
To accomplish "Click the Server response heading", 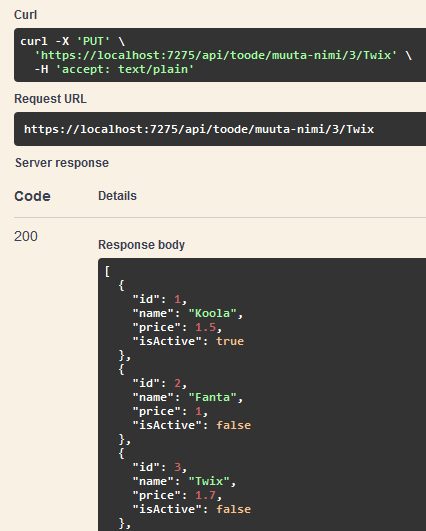I will tap(62, 163).
